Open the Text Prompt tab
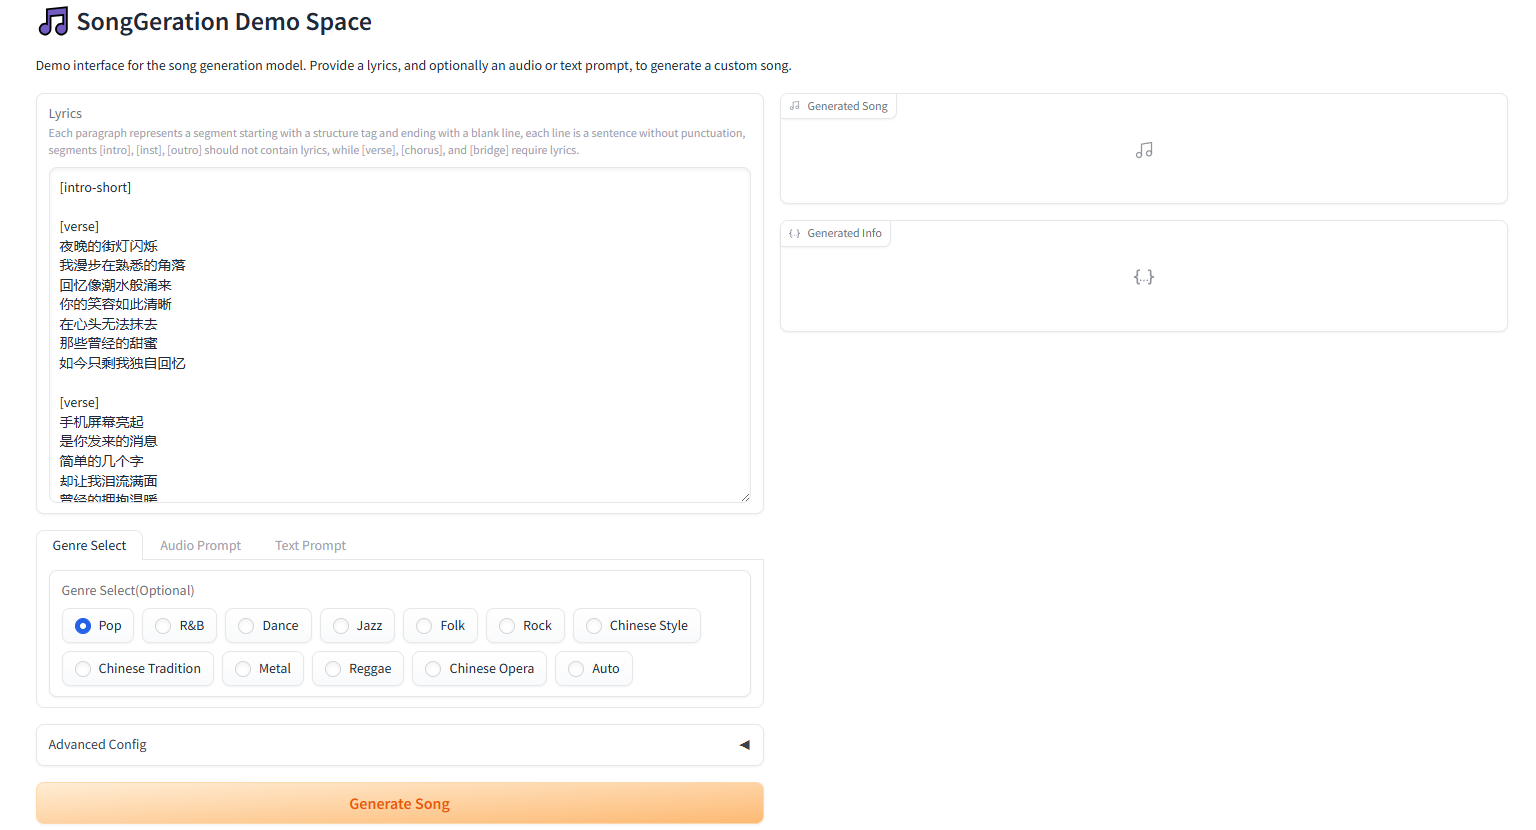Screen dimensions: 1536x830 [x=310, y=546]
